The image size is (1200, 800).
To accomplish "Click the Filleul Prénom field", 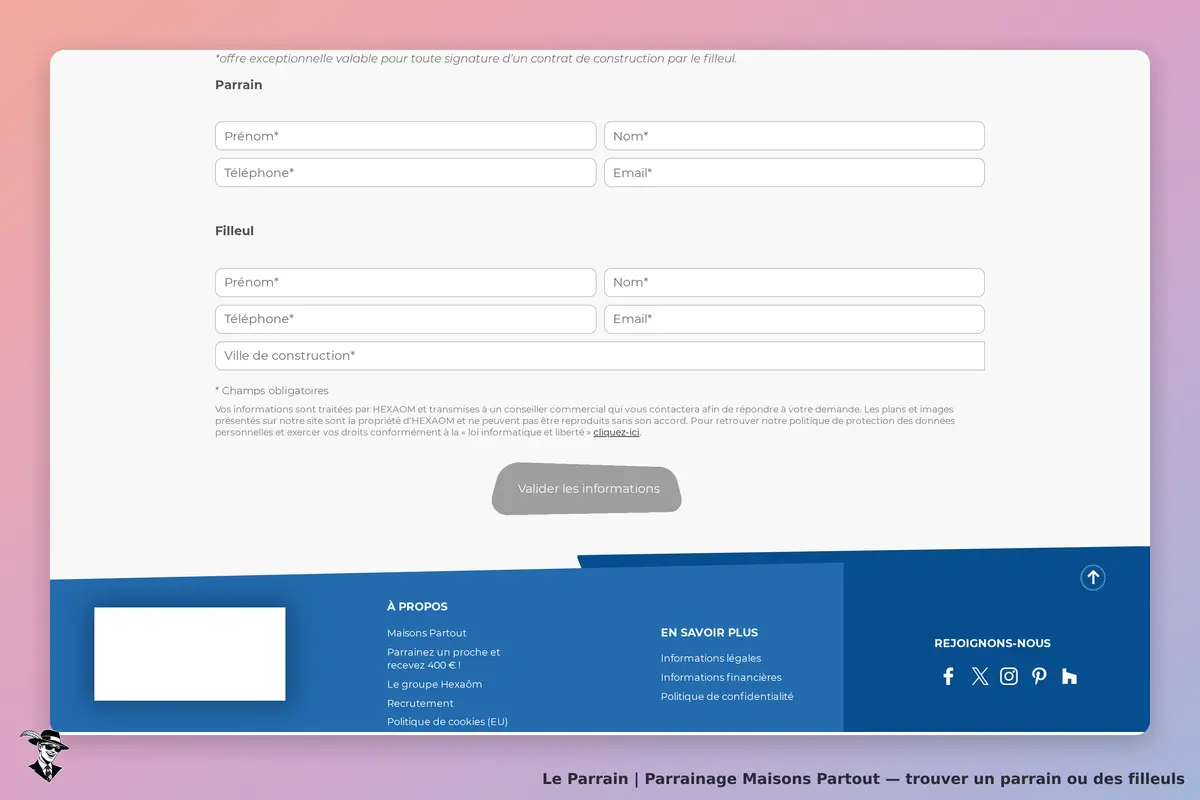I will (x=405, y=282).
